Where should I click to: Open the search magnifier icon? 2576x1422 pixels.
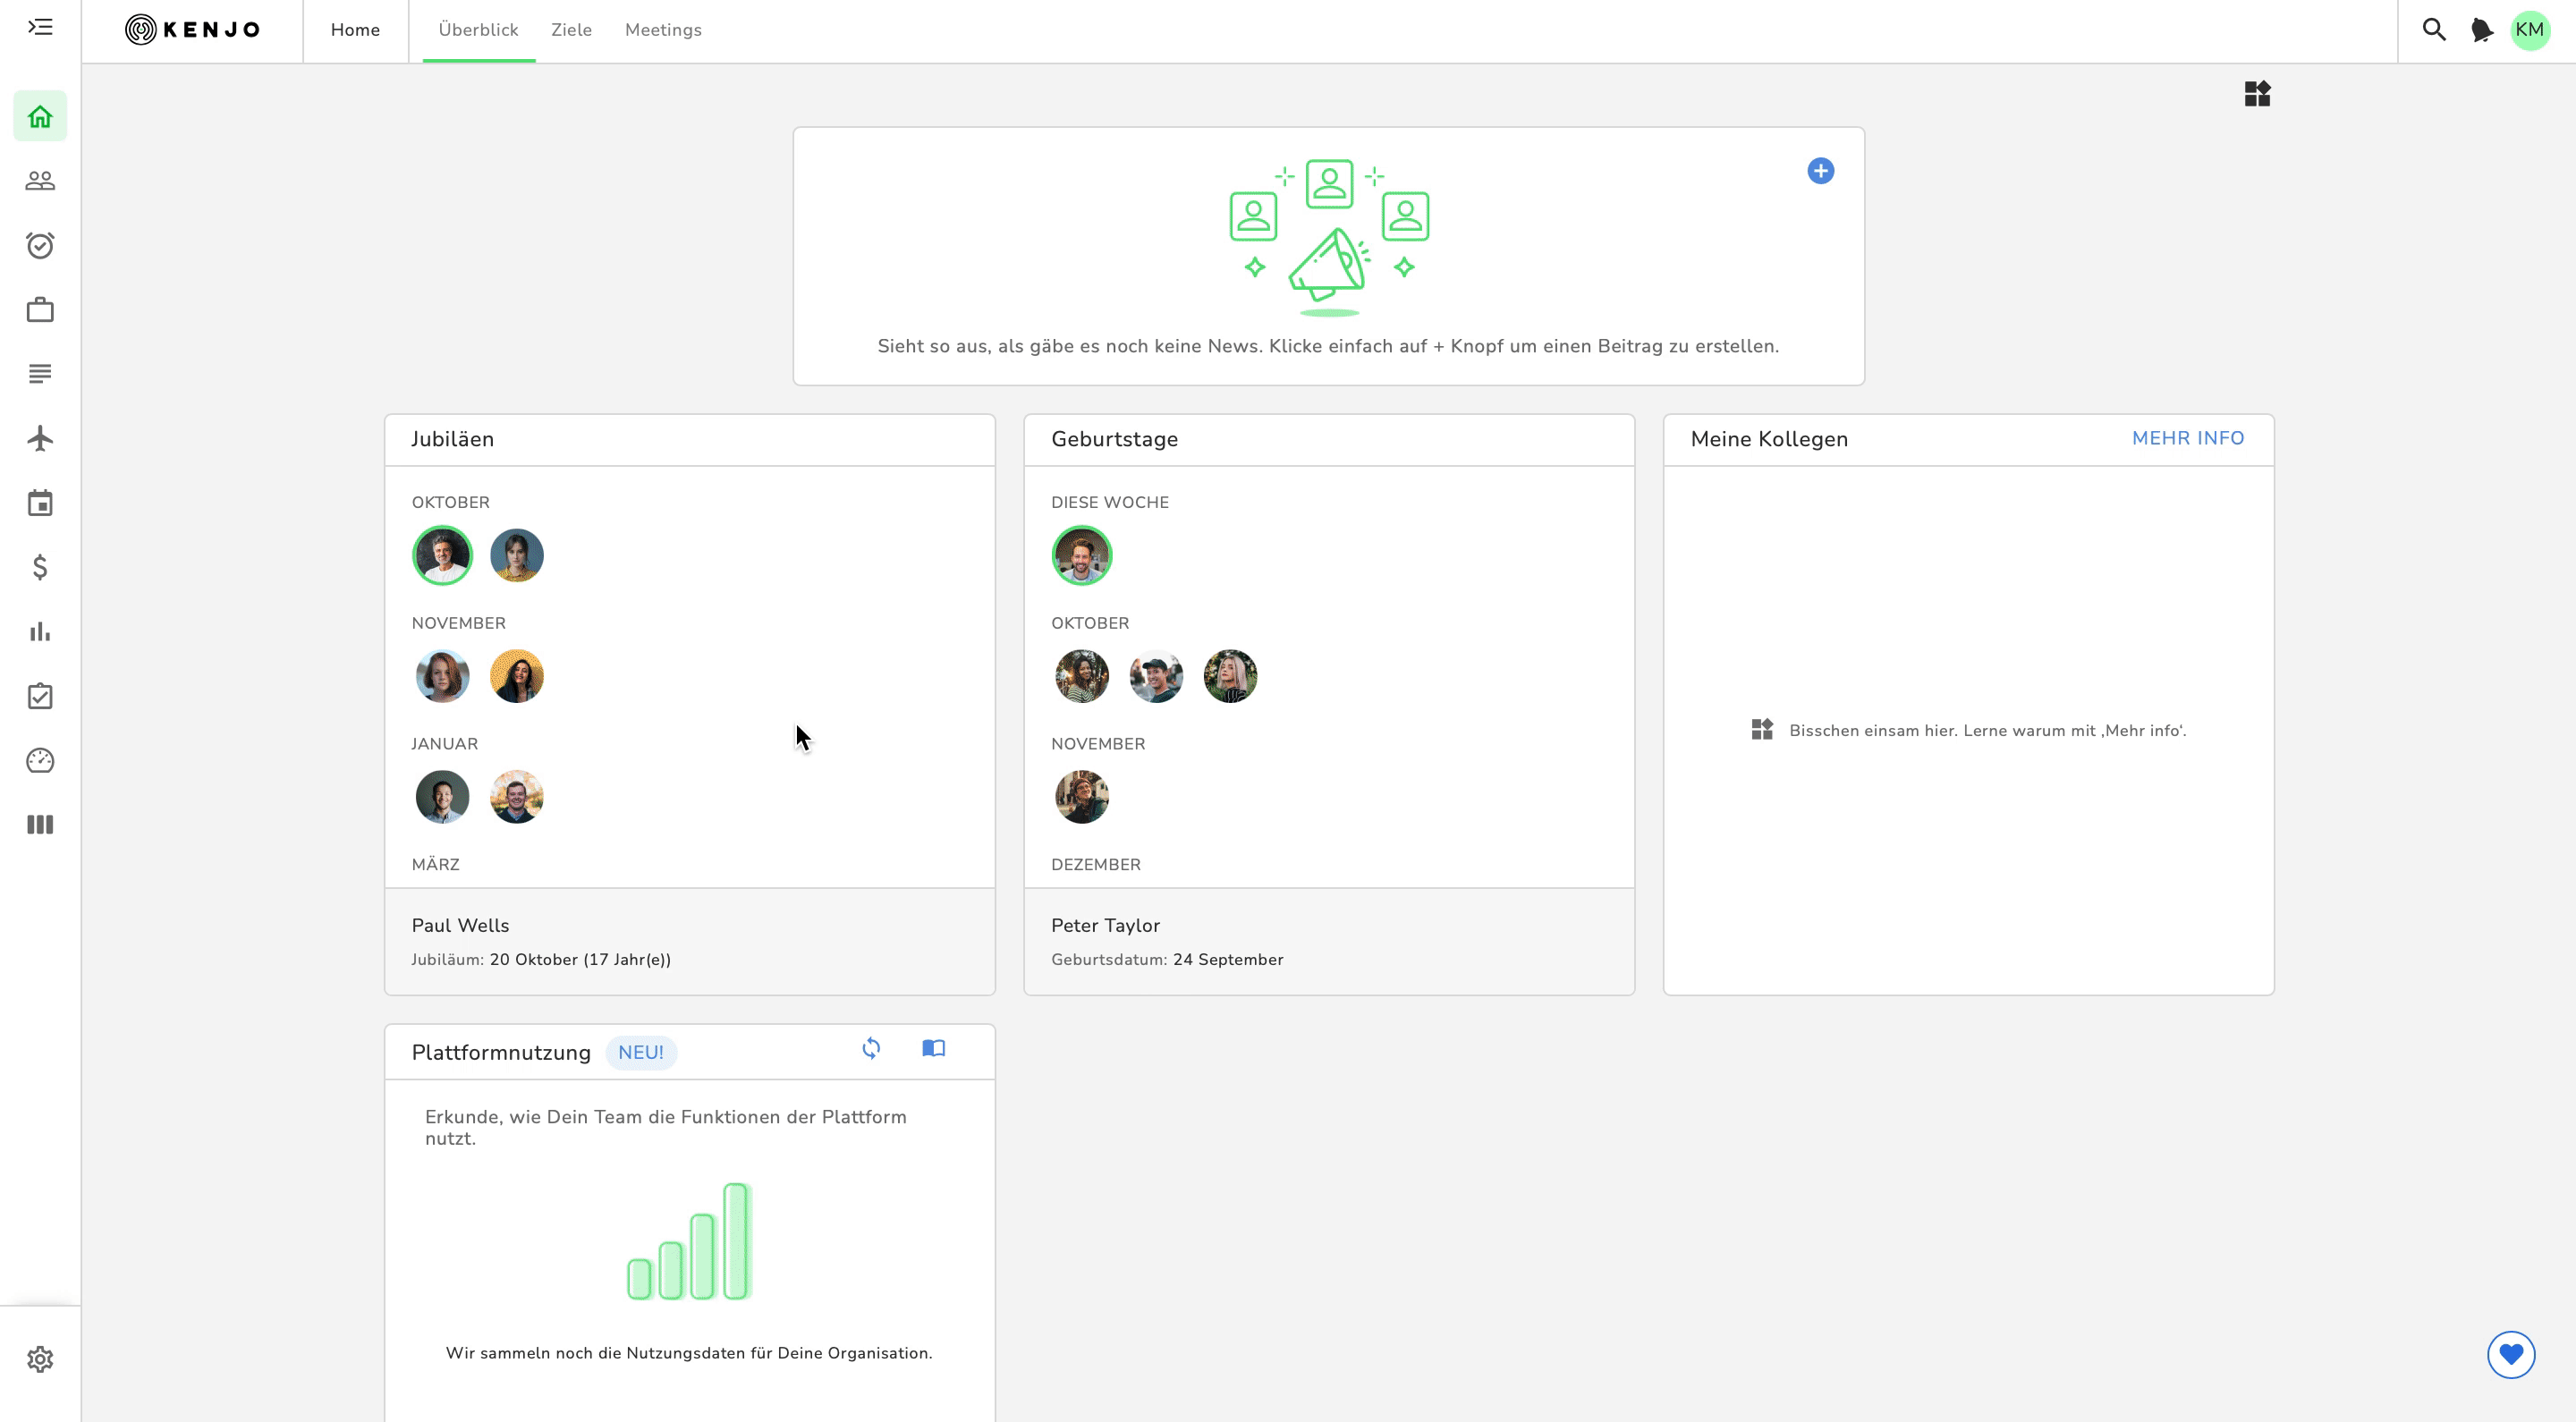[2433, 30]
